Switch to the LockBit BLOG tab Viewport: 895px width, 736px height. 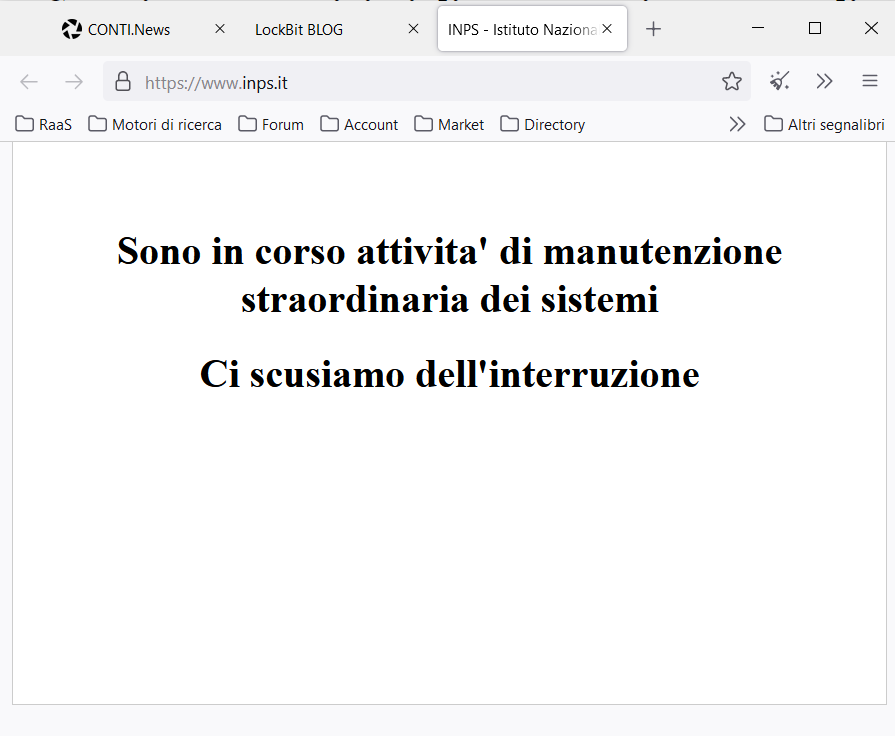pyautogui.click(x=298, y=29)
